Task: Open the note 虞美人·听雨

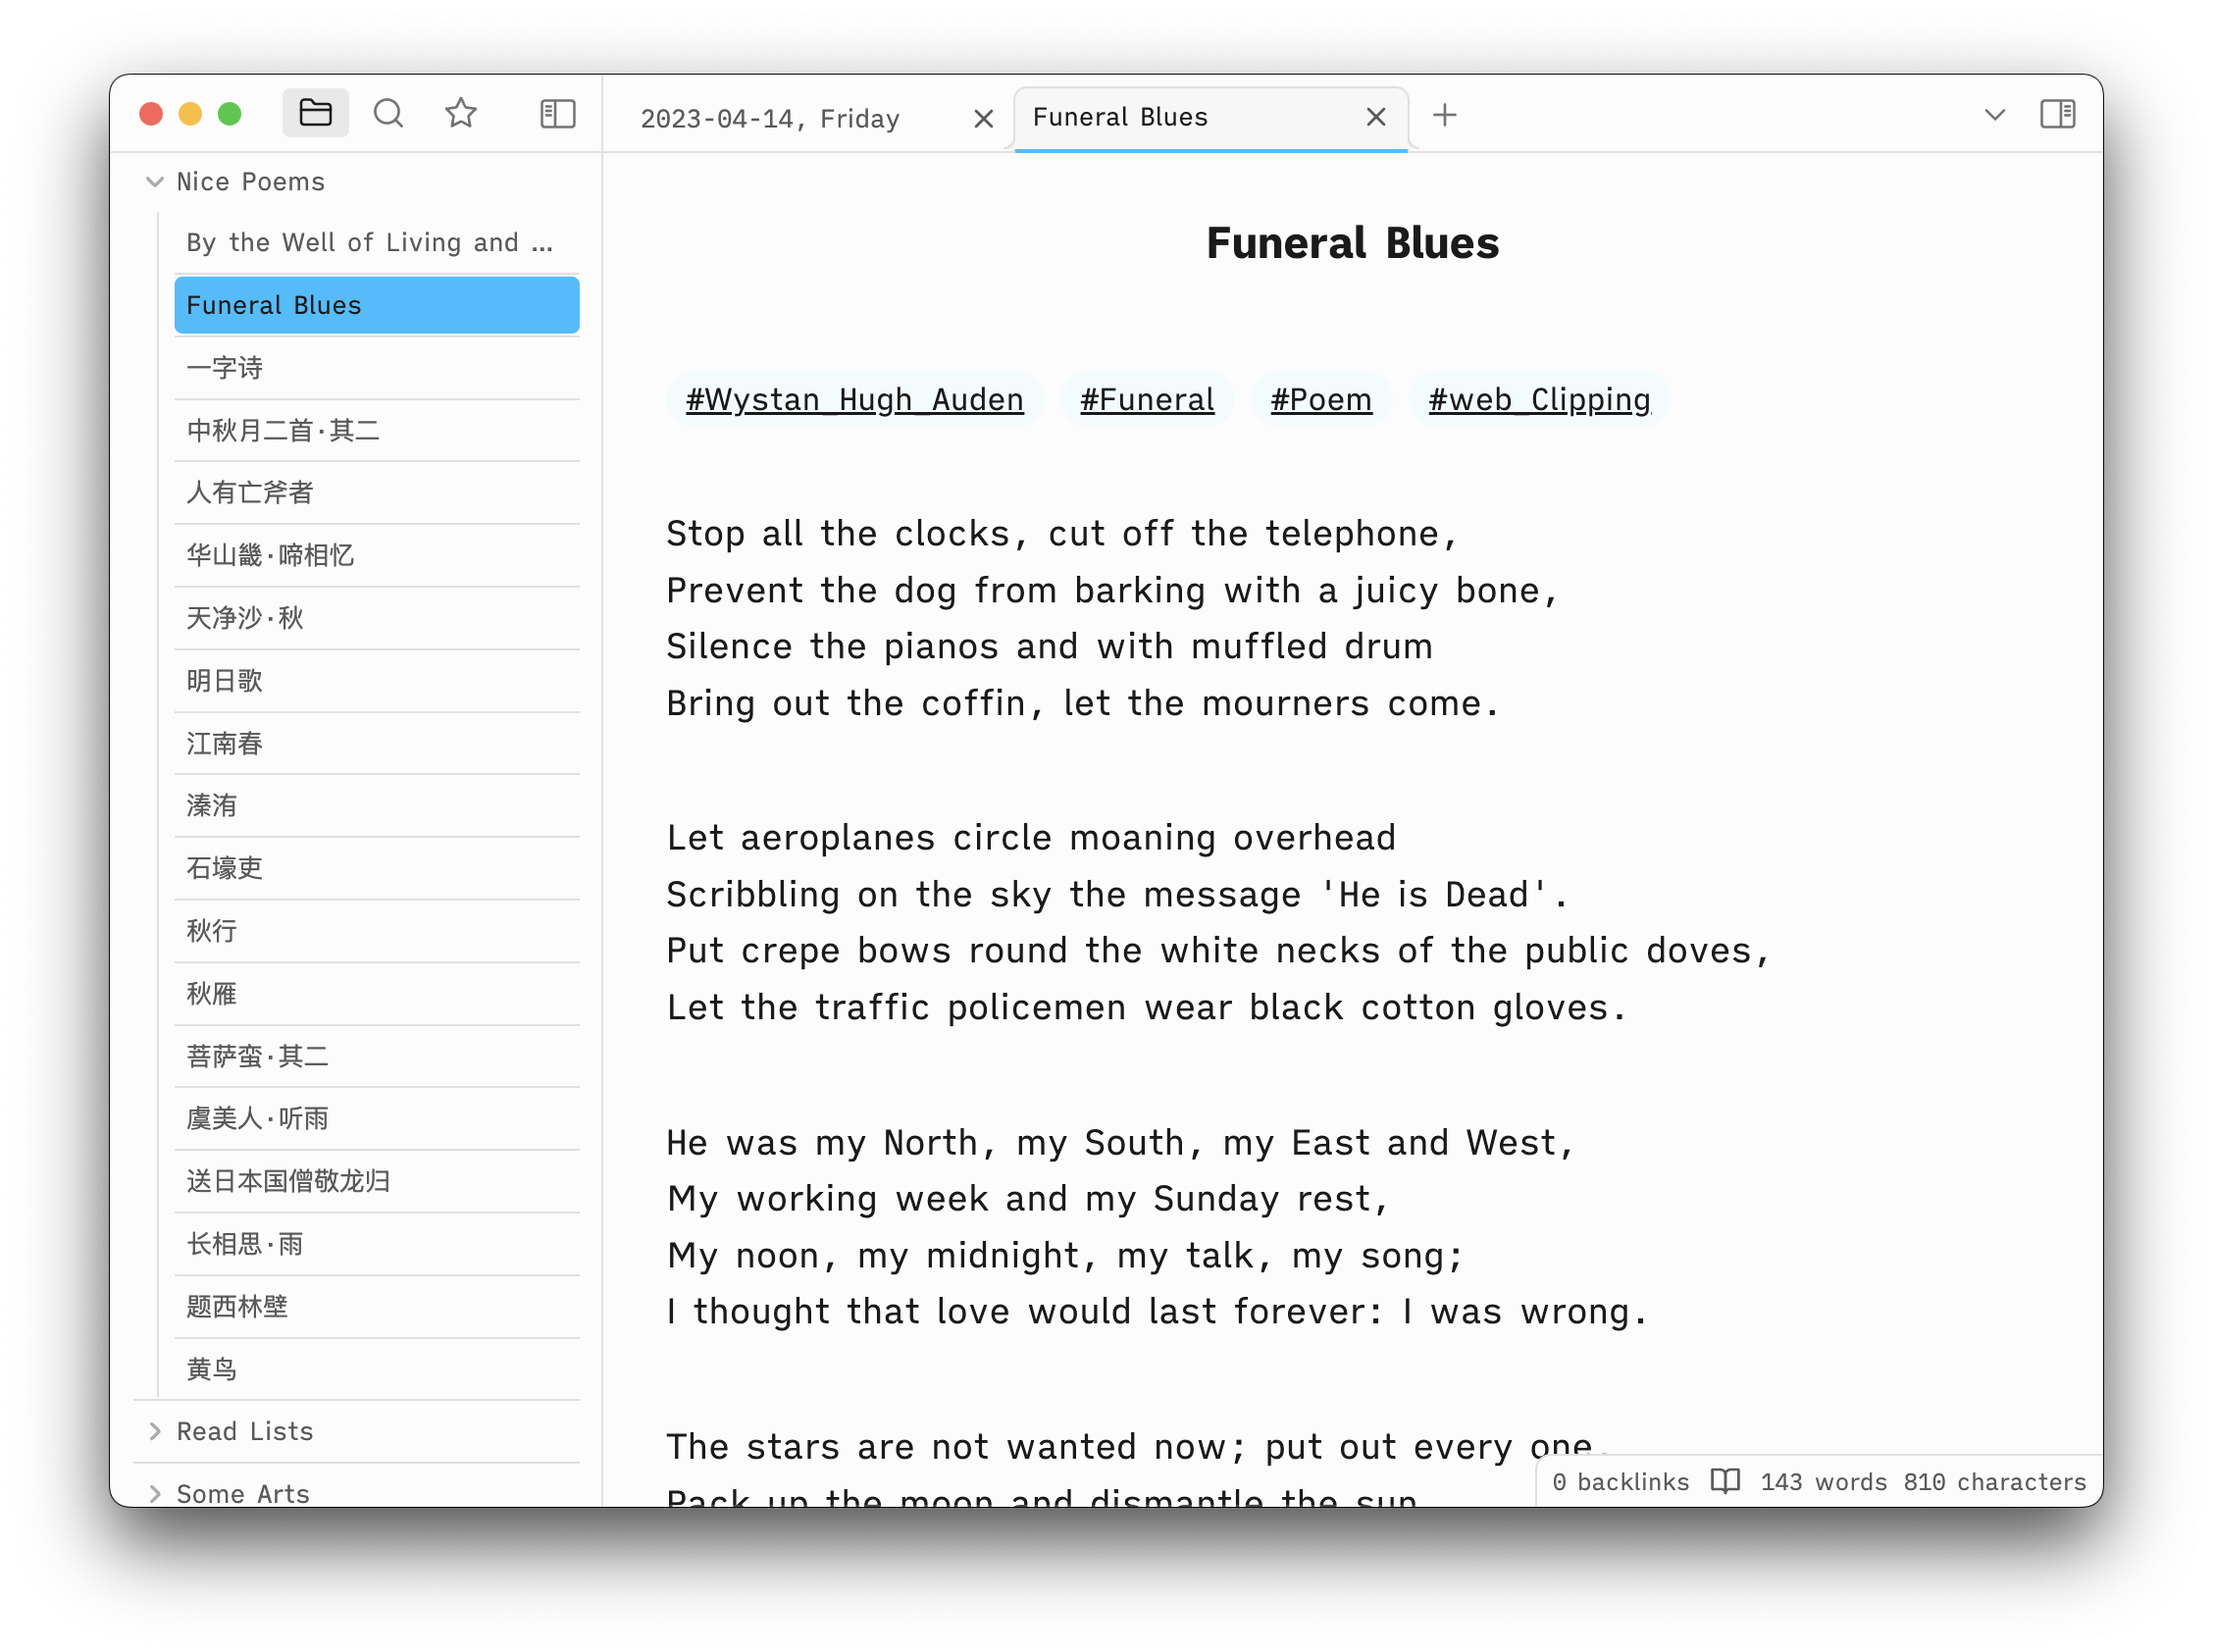Action: click(376, 1119)
